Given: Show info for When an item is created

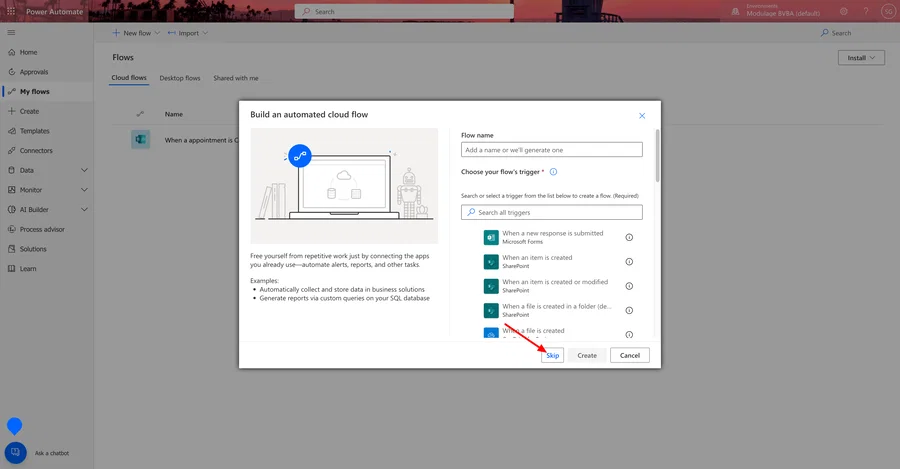Looking at the screenshot, I should (x=629, y=262).
